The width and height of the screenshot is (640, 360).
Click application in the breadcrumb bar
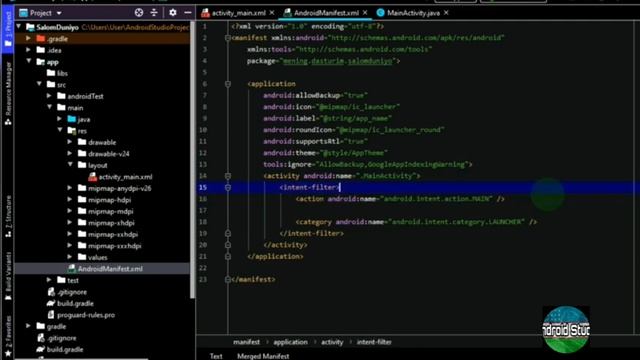point(290,342)
